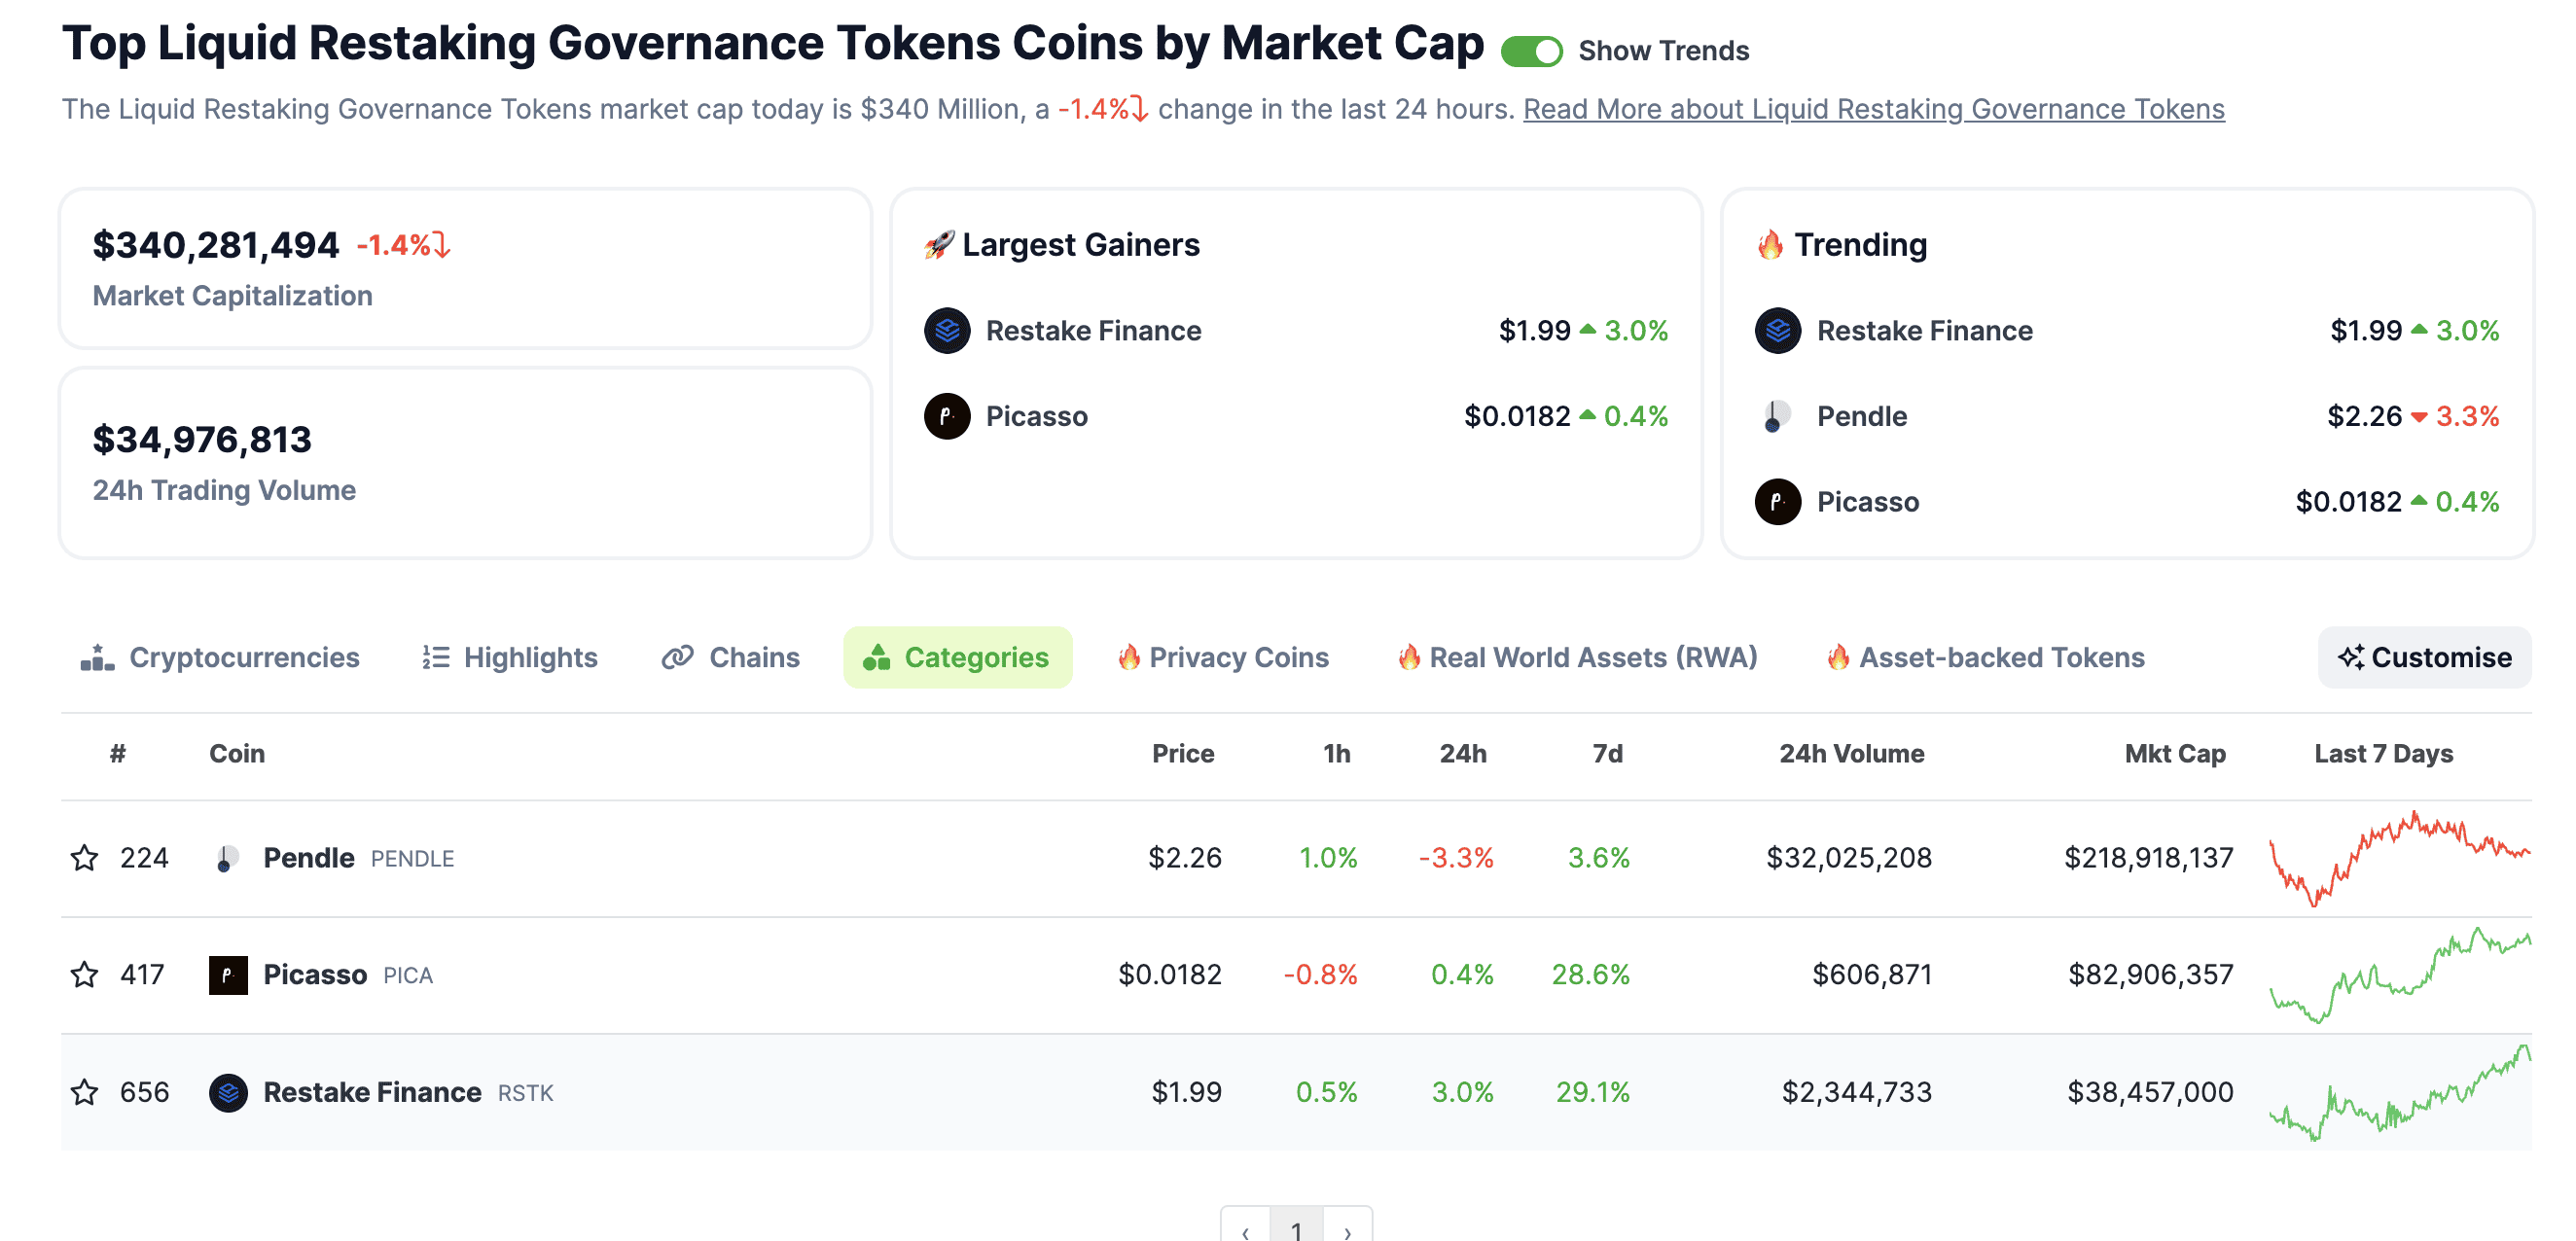2576x1241 pixels.
Task: Open the Chains tab
Action: coord(731,657)
